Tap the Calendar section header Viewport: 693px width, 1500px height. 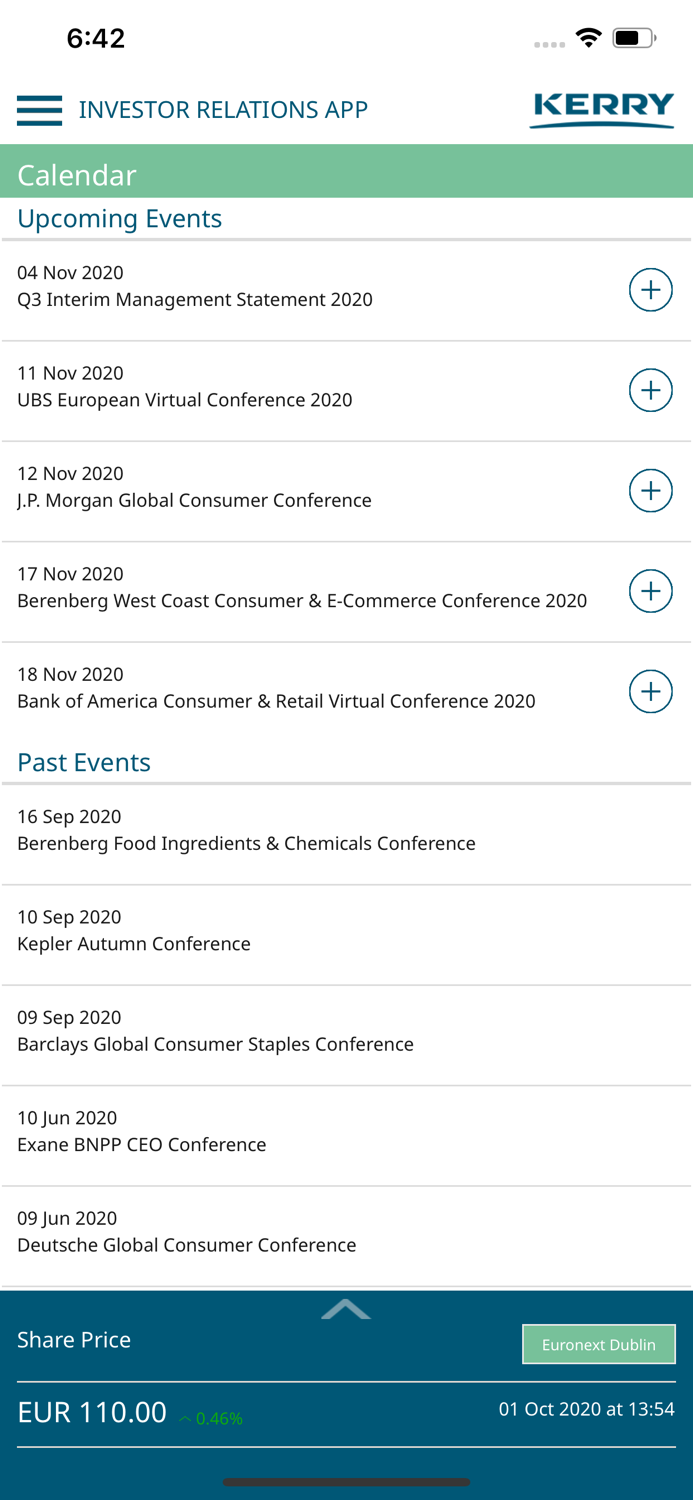(77, 175)
